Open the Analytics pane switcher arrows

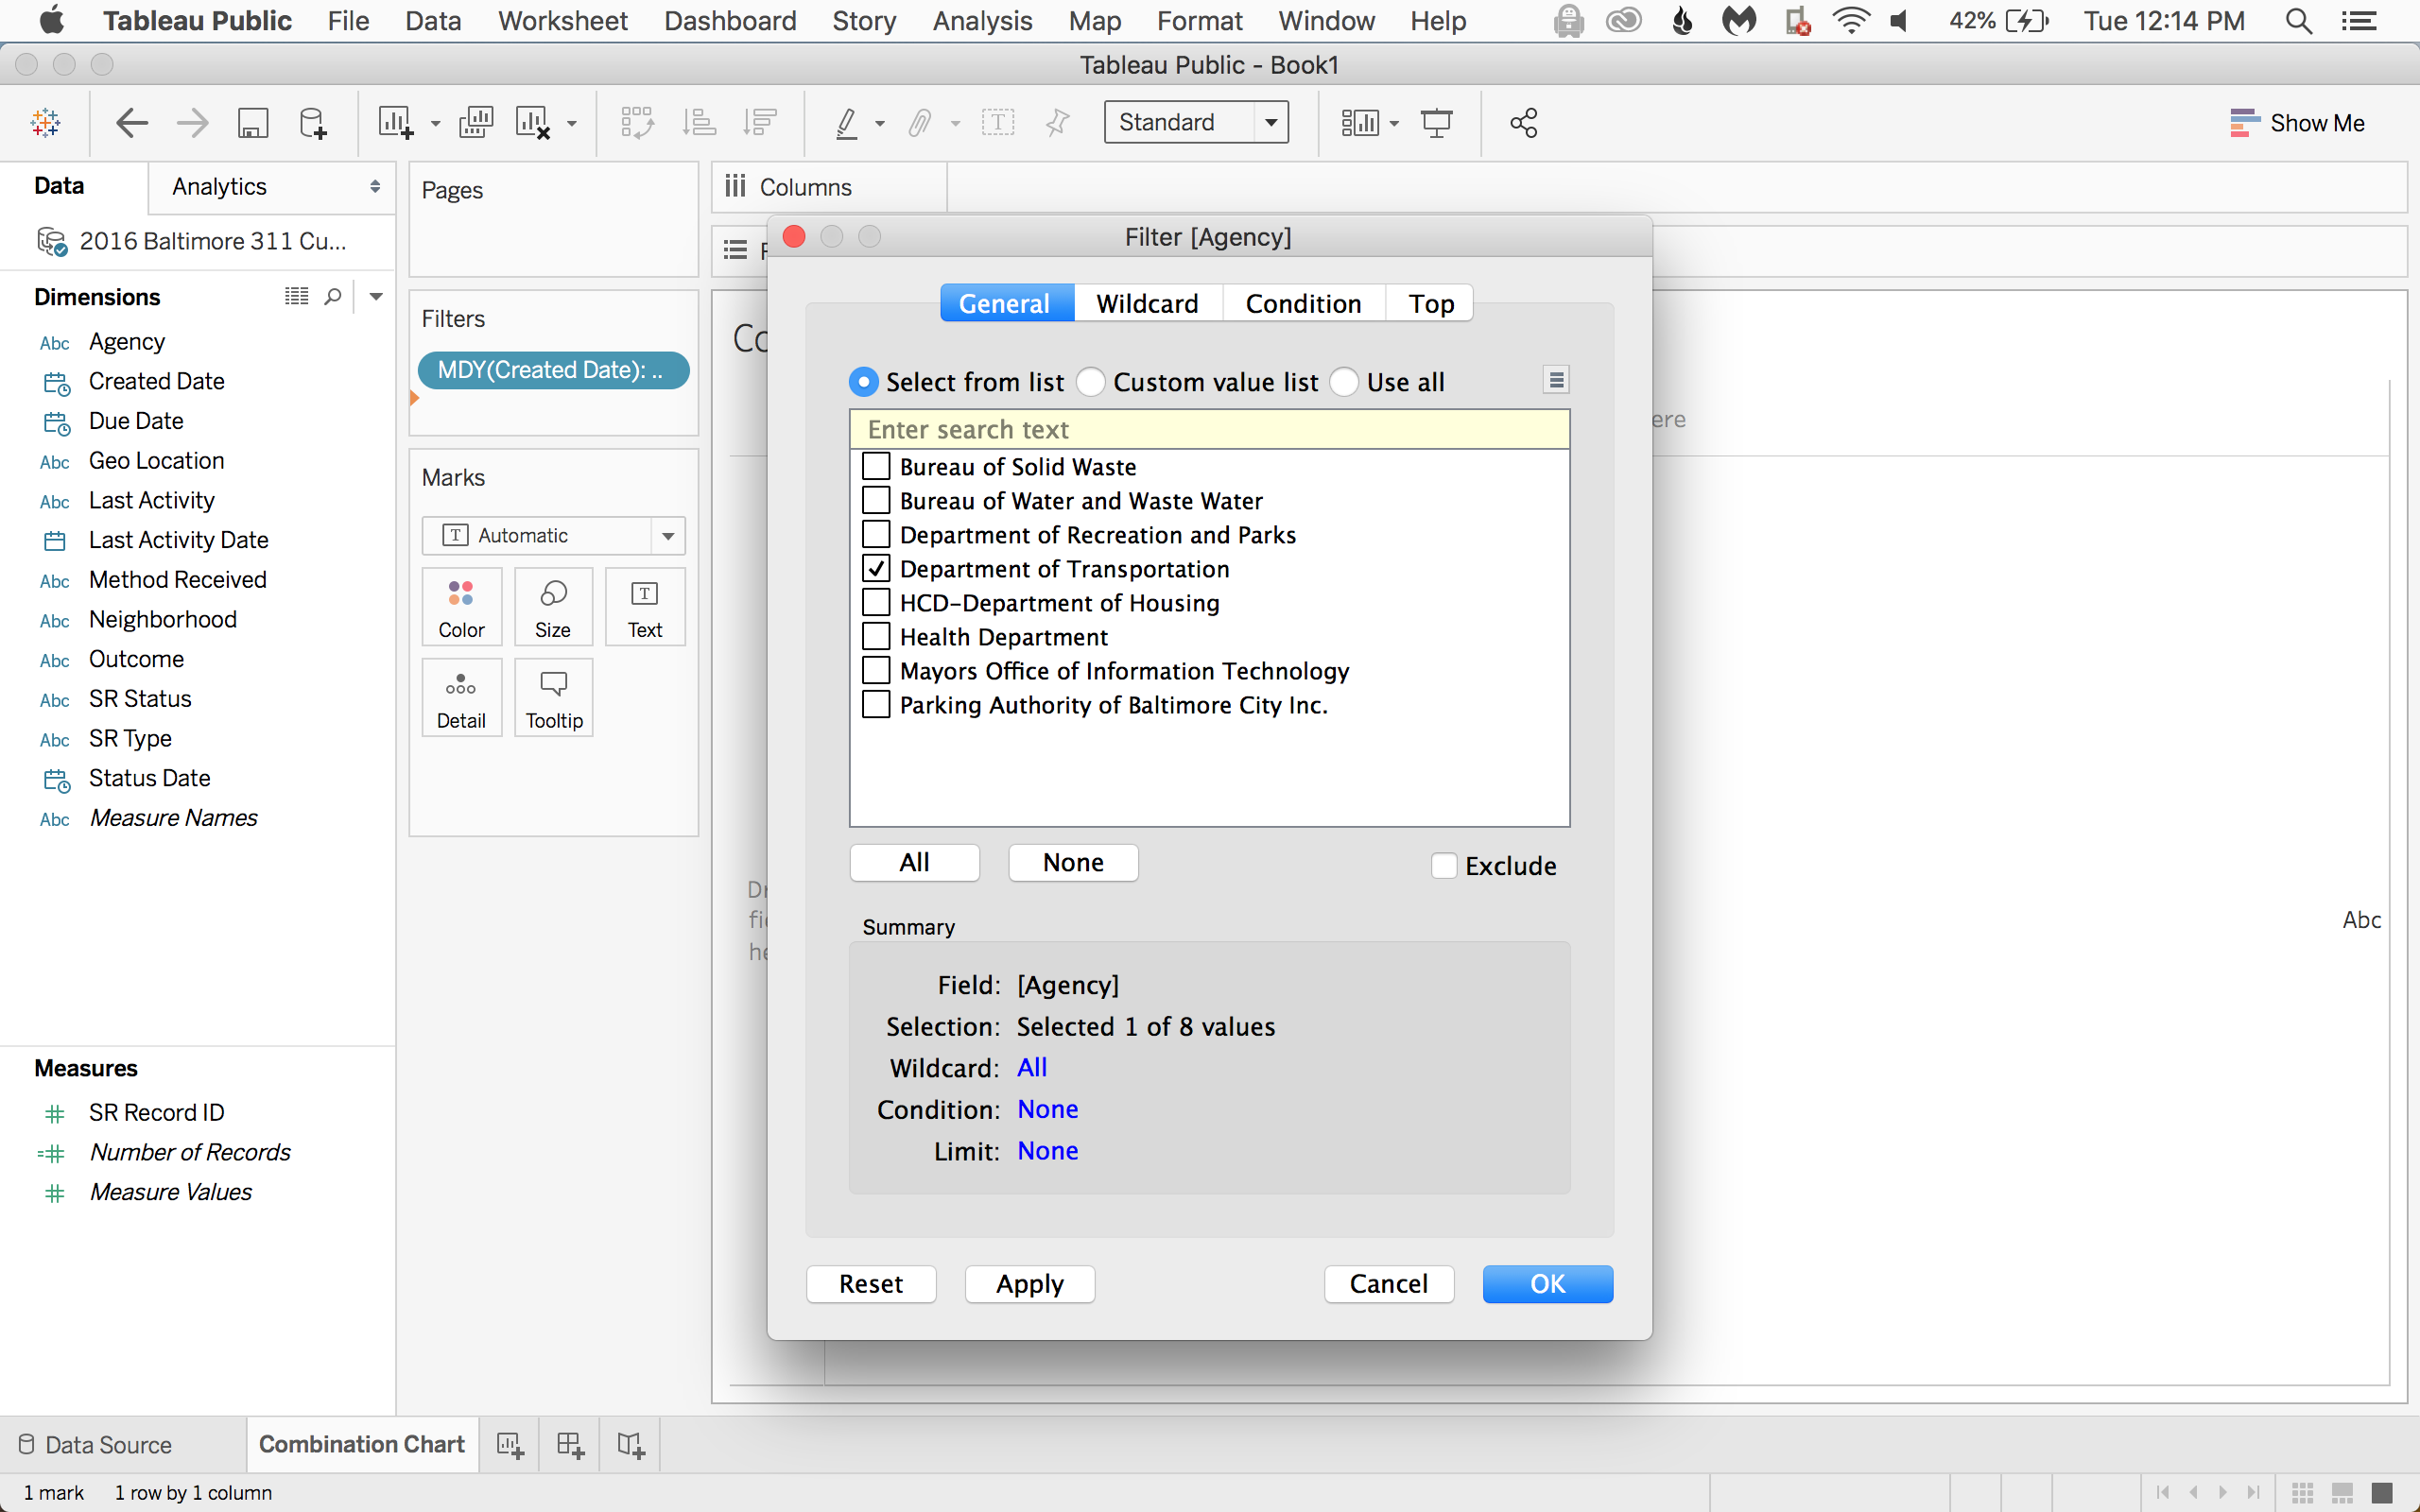(375, 187)
